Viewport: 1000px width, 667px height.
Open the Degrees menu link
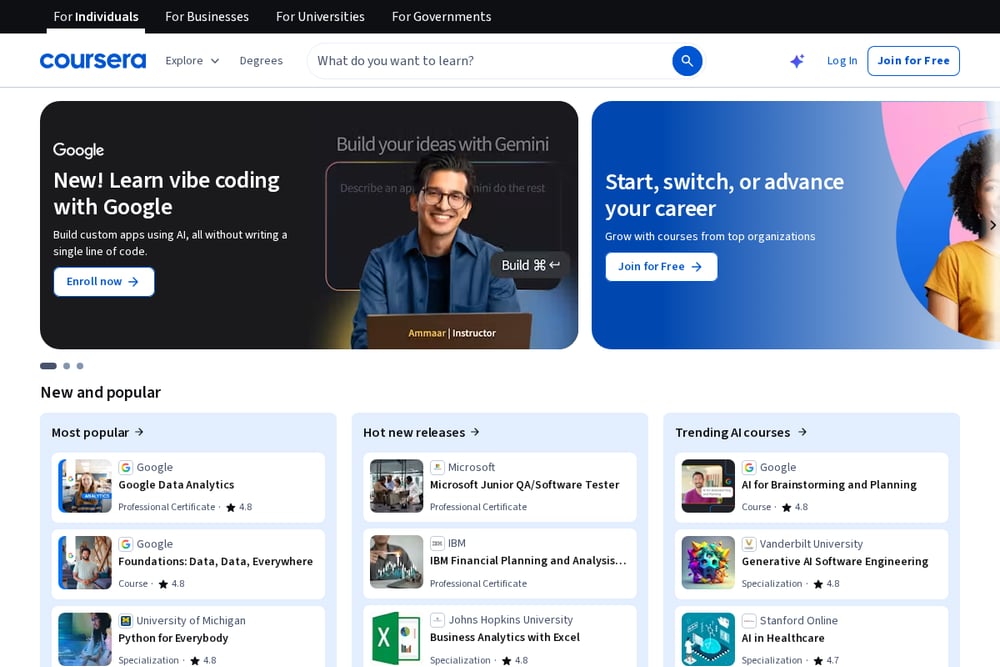261,61
